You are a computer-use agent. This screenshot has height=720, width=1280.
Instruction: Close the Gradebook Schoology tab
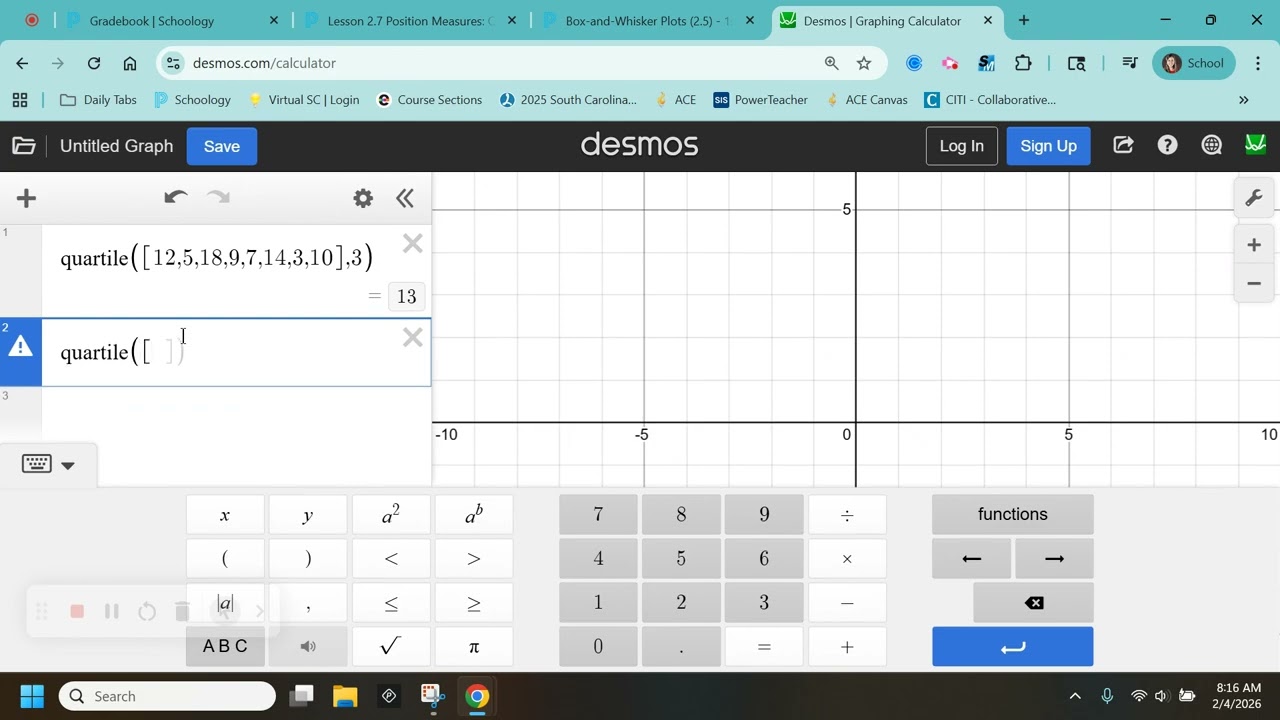point(274,20)
